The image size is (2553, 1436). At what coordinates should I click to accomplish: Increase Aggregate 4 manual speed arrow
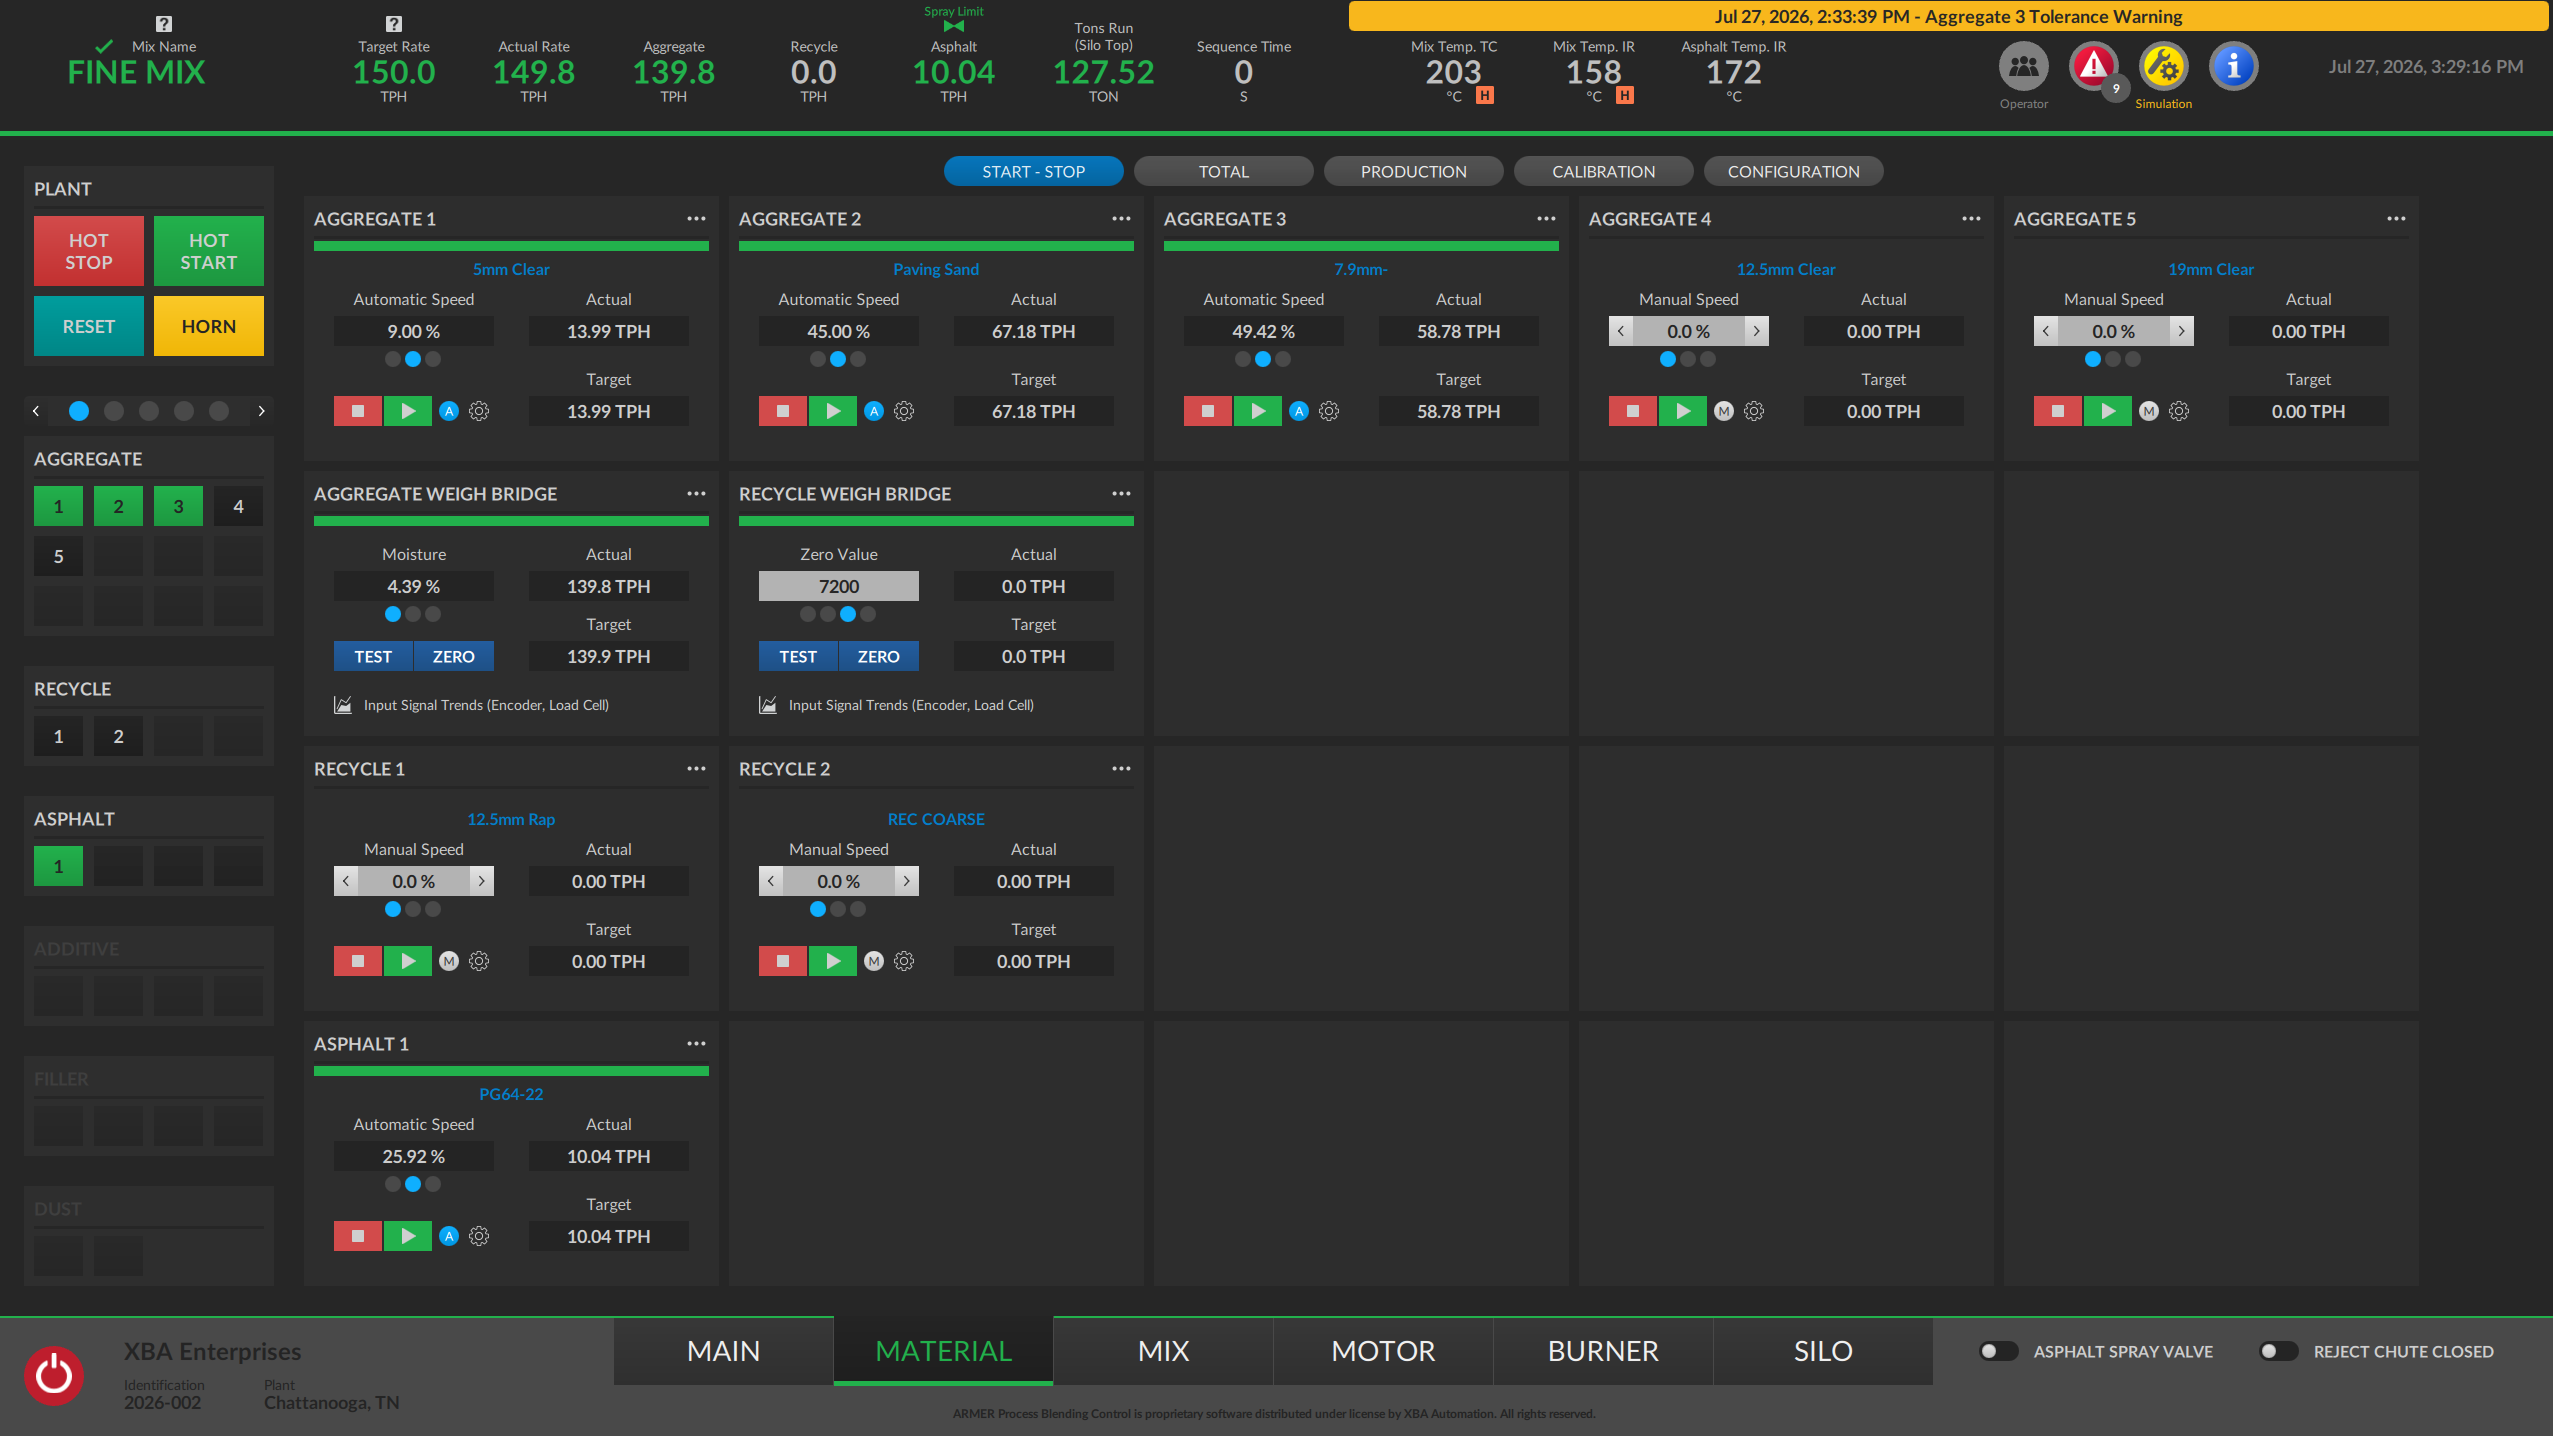pos(1756,331)
